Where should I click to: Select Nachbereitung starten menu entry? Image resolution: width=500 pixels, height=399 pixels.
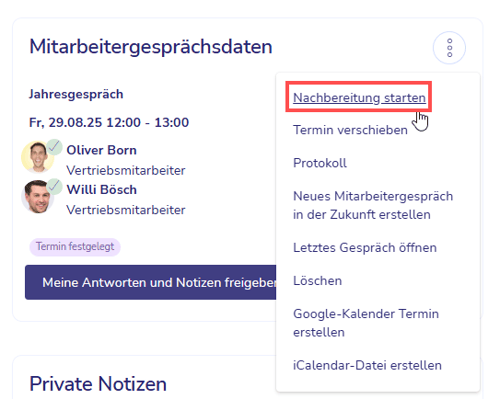pyautogui.click(x=359, y=98)
